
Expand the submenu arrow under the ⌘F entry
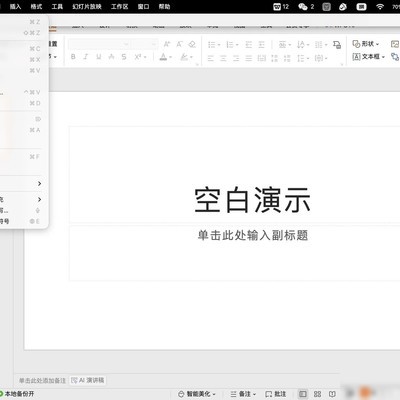[39, 184]
